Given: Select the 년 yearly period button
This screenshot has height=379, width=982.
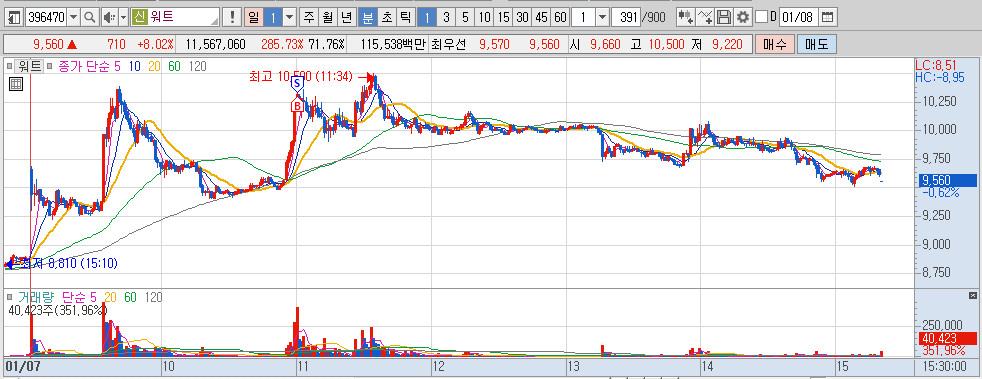Looking at the screenshot, I should coord(346,18).
